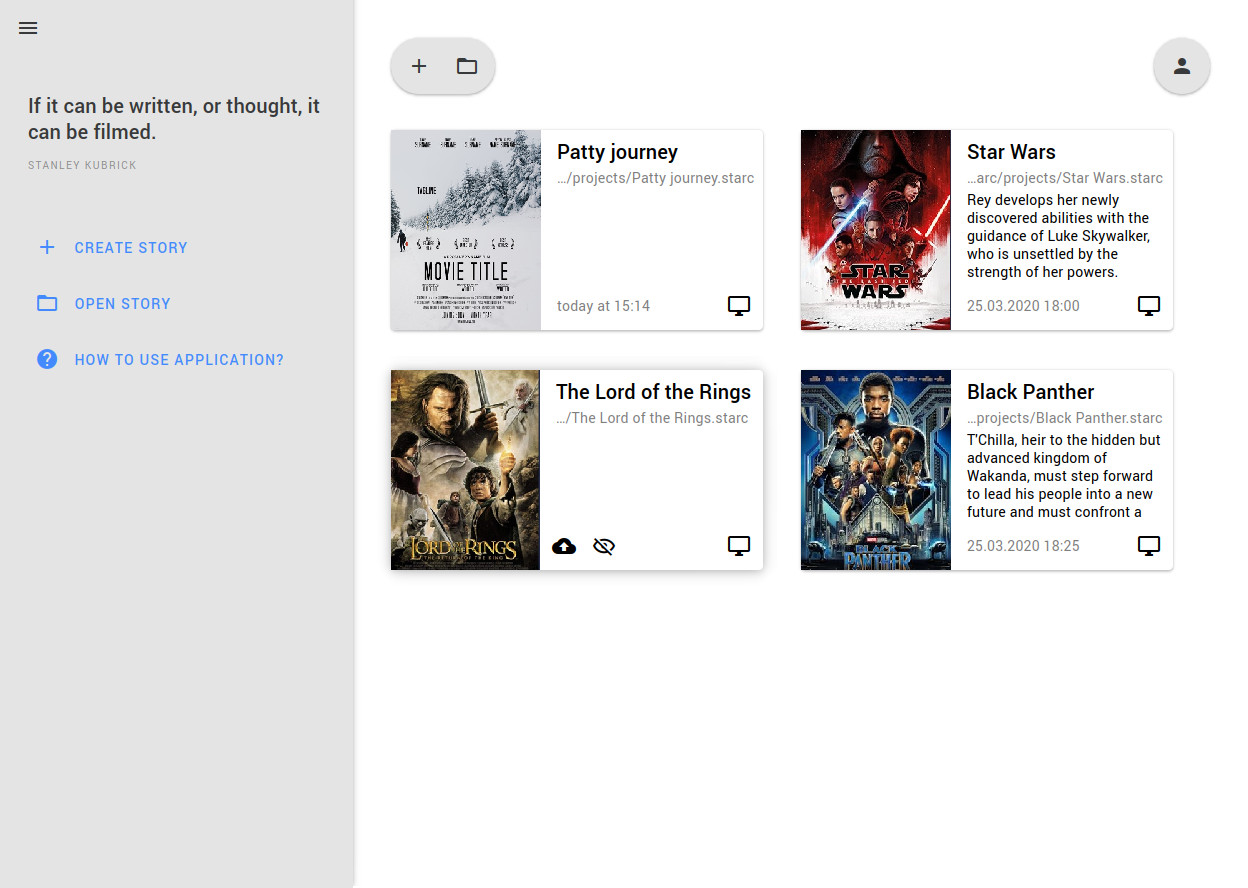
Task: Click the CREATE STORY button
Action: pos(131,247)
